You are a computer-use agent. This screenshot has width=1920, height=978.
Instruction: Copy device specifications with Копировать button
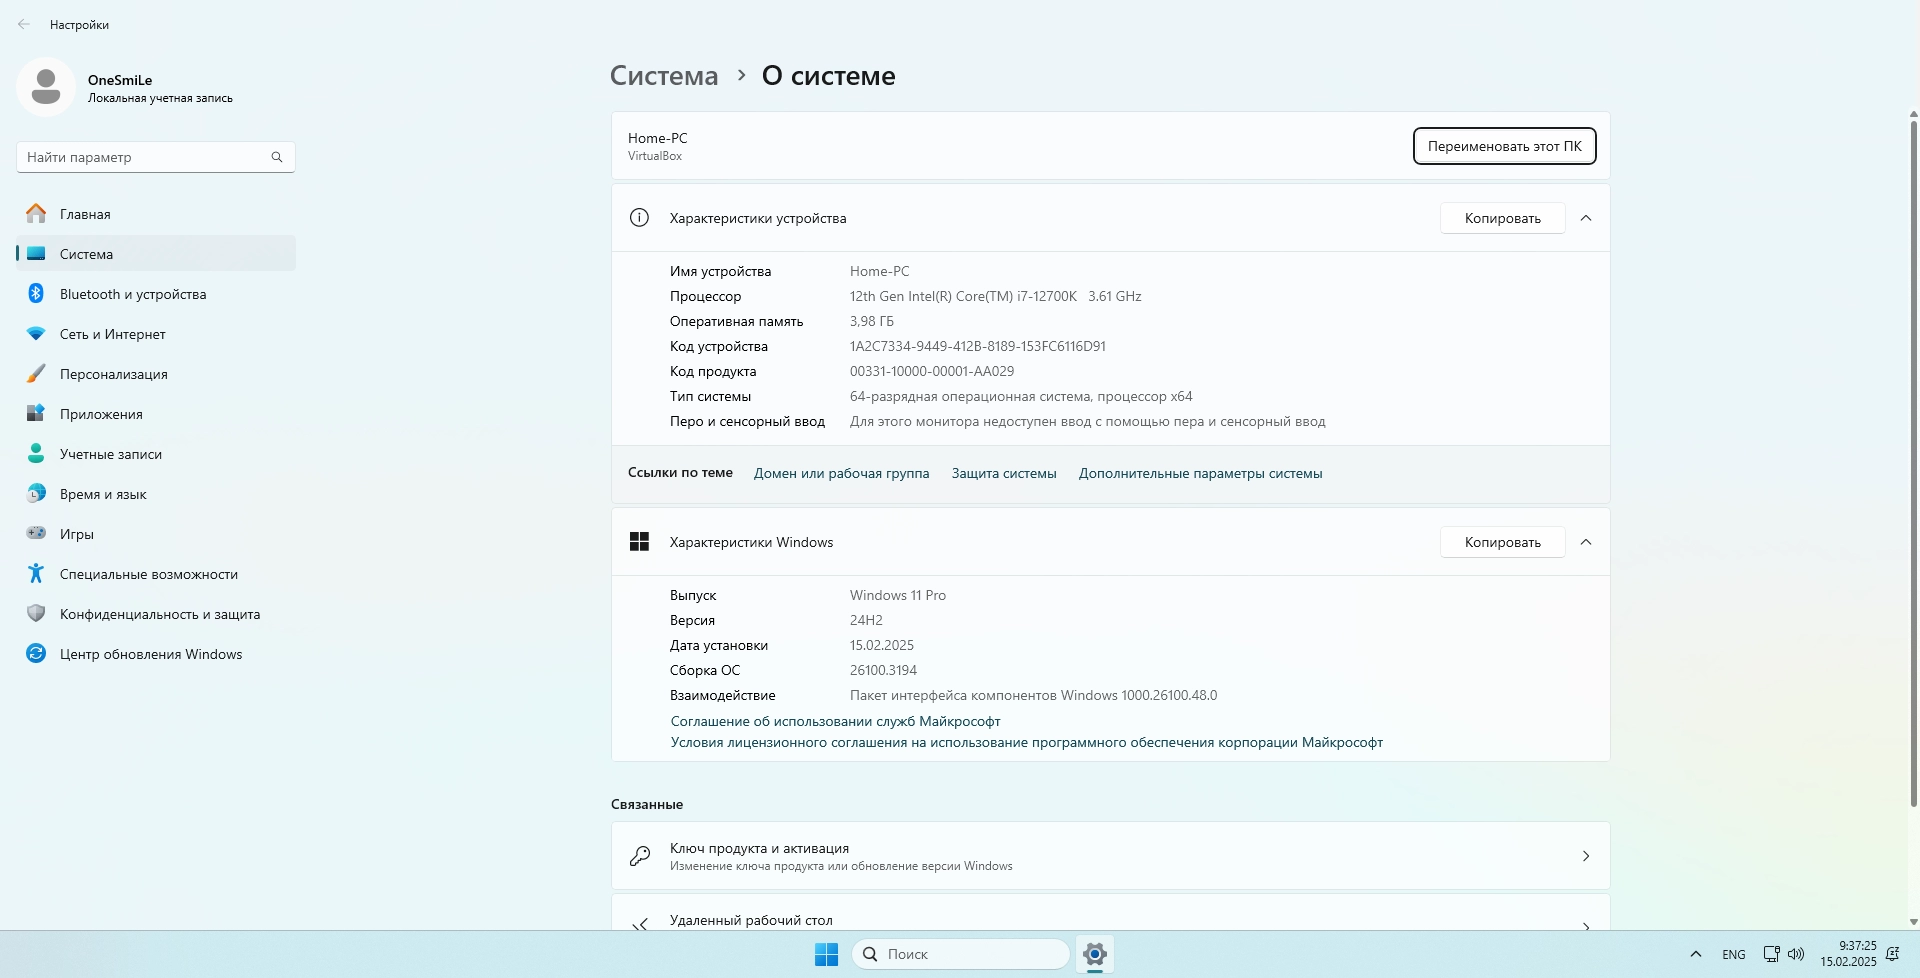1502,218
